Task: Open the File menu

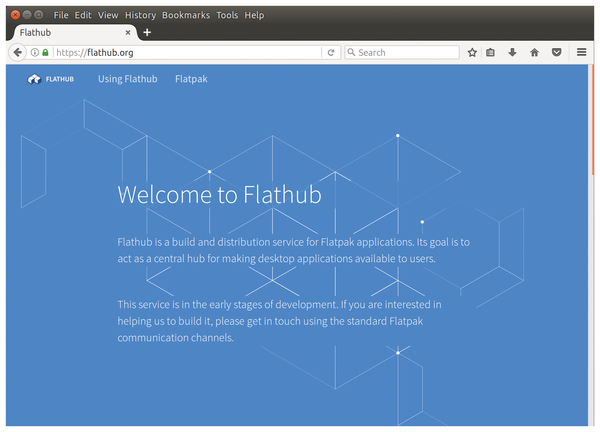Action: [x=61, y=15]
